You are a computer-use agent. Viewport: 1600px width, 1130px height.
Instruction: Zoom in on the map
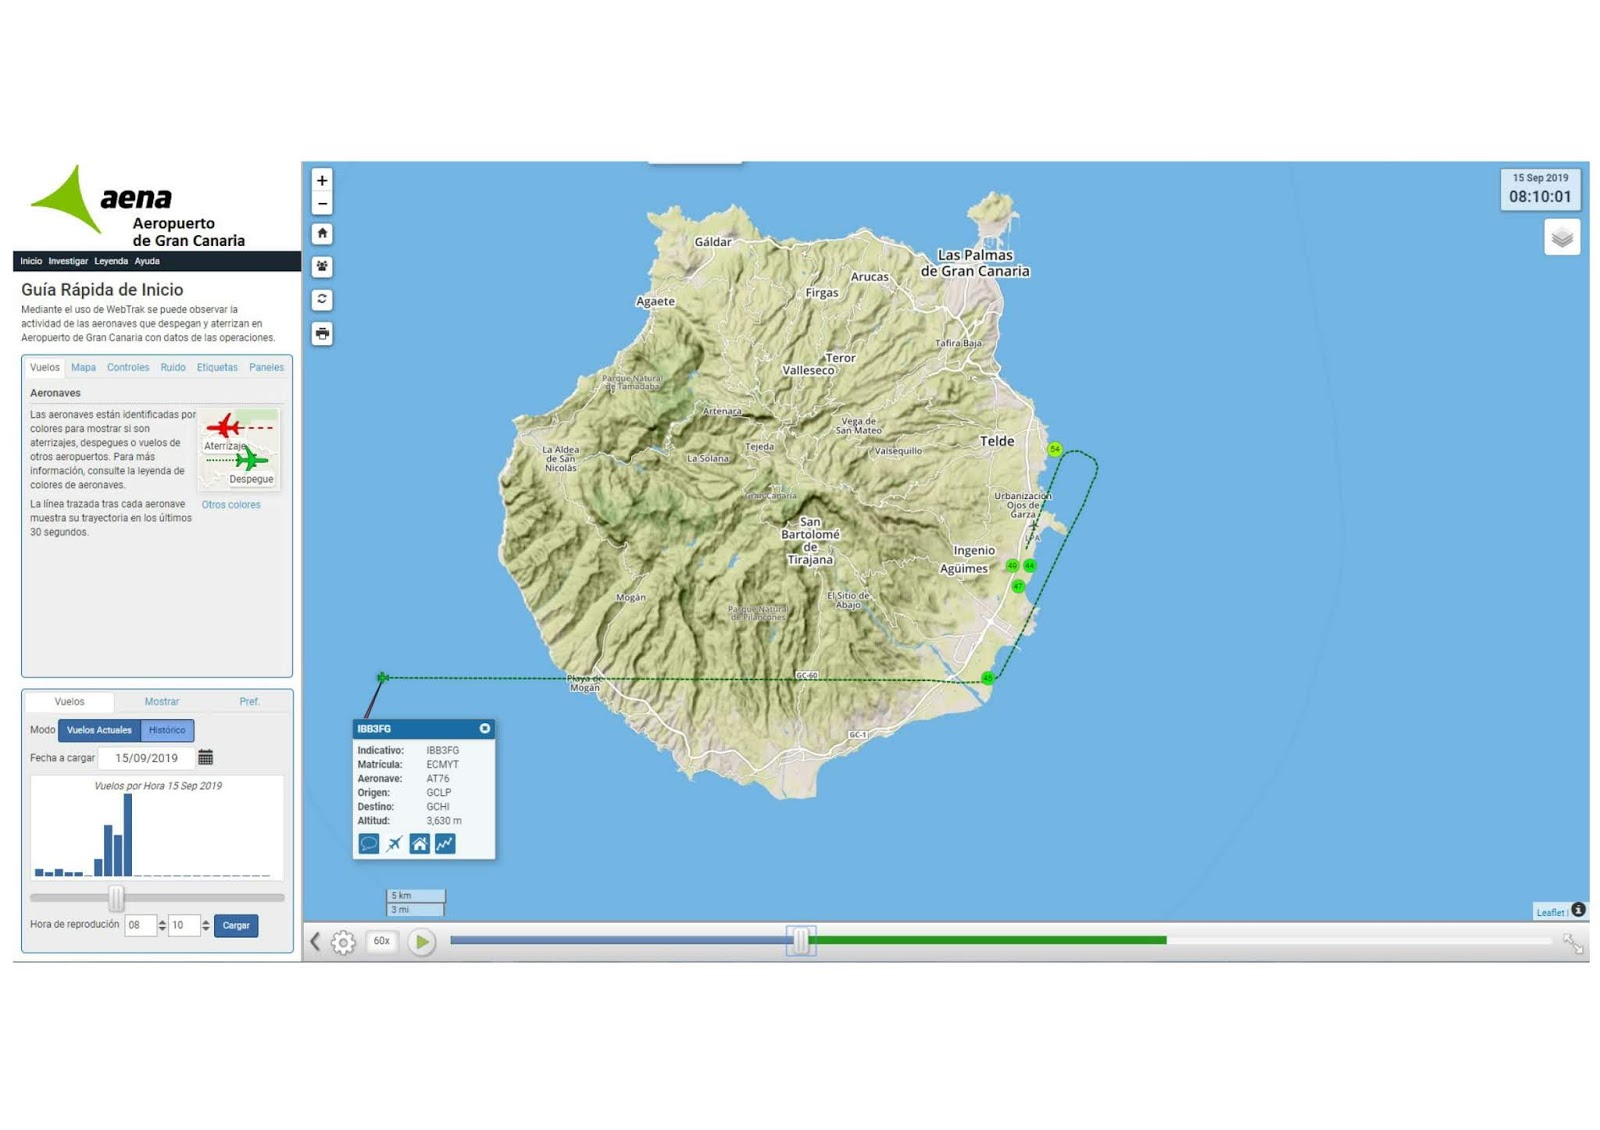point(322,181)
